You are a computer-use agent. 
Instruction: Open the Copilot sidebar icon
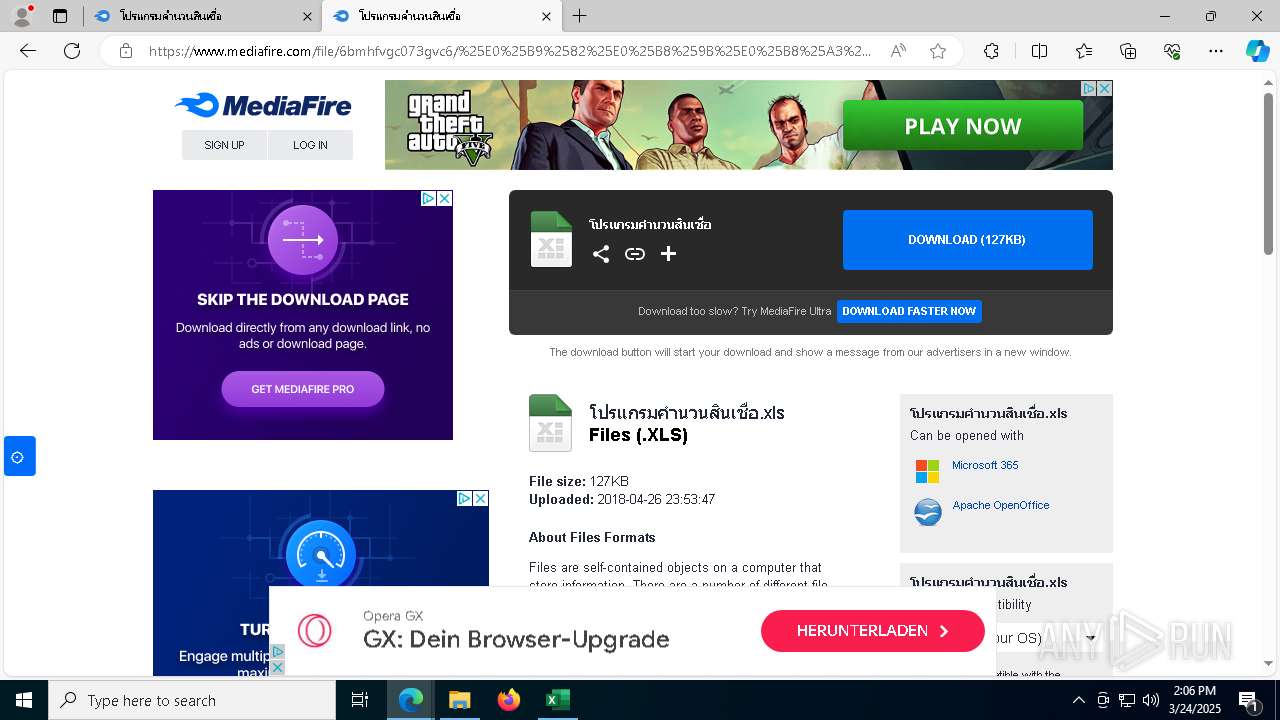(1258, 51)
